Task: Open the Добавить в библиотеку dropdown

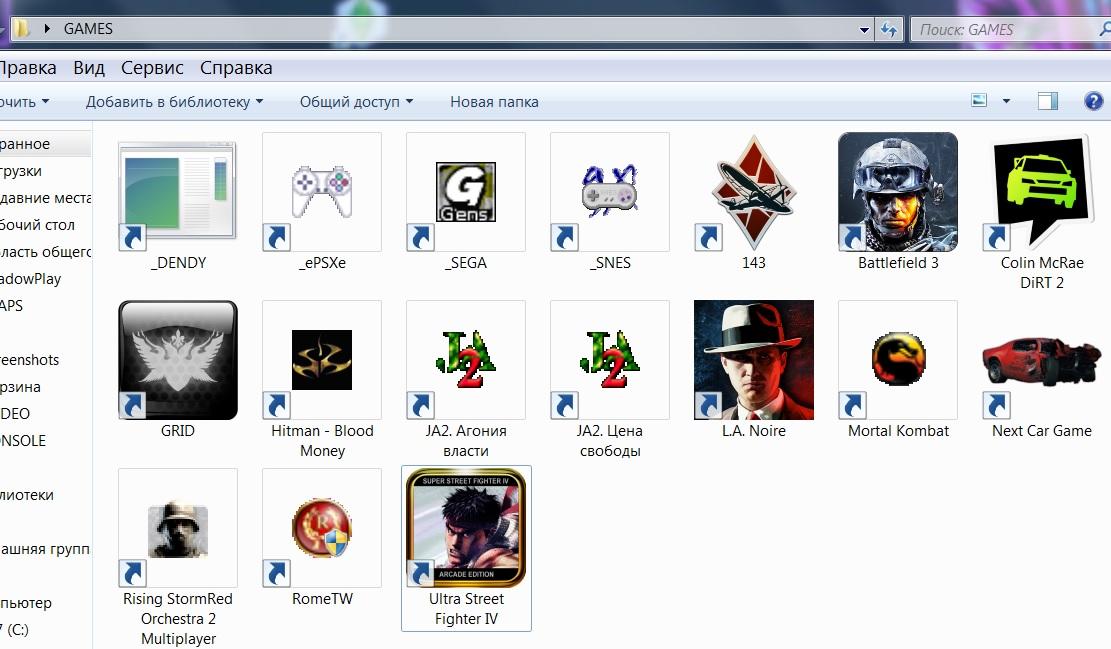Action: click(x=174, y=102)
